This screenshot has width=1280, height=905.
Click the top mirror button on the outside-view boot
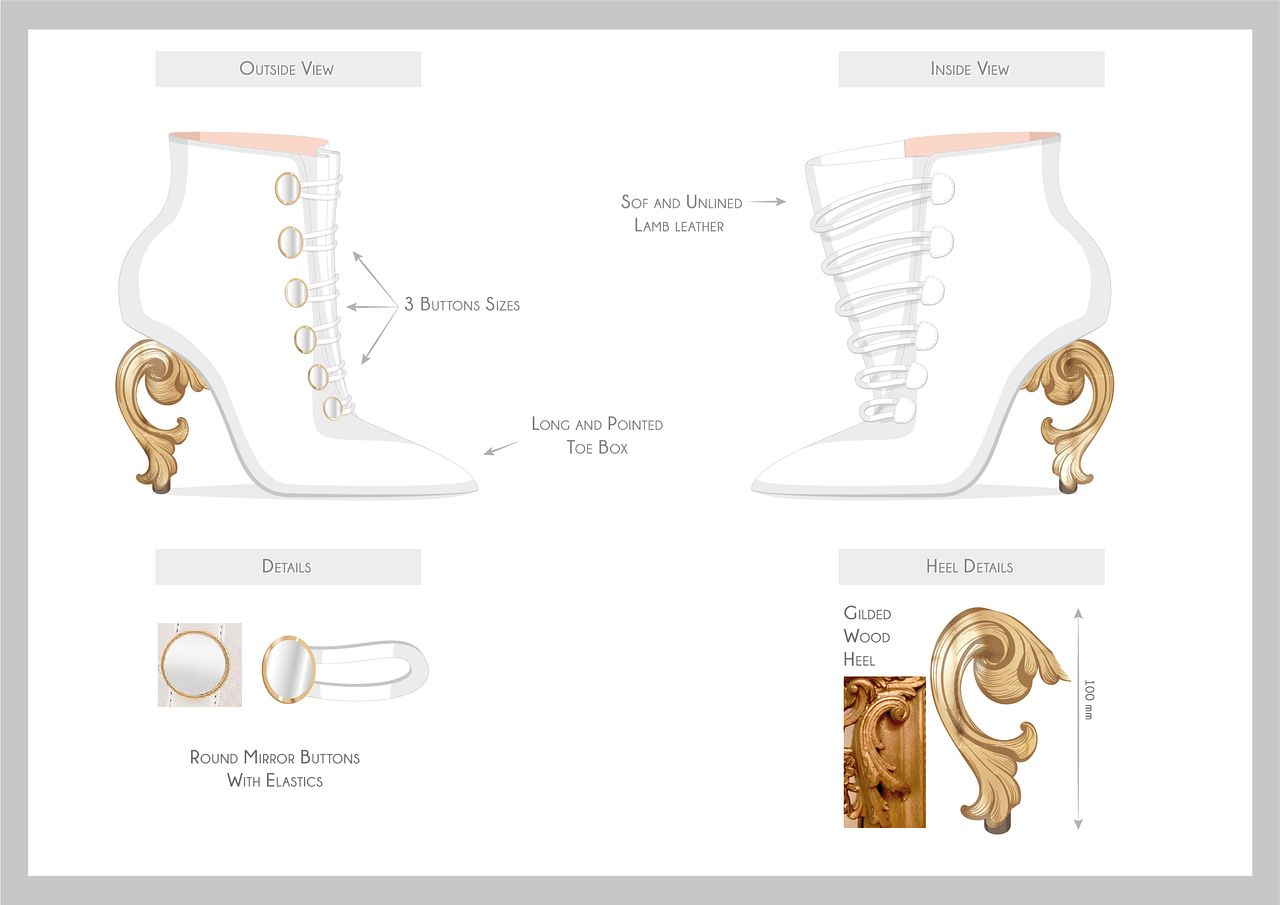click(287, 188)
